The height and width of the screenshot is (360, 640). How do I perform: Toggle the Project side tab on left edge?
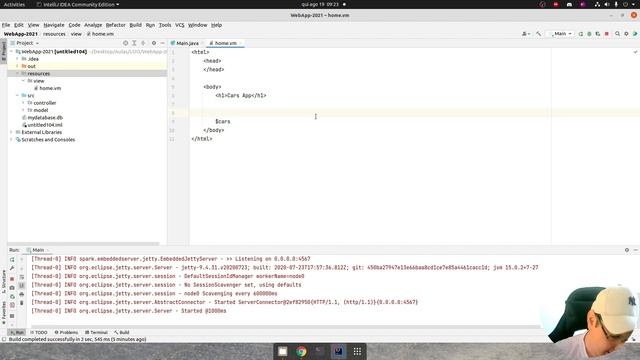tap(4, 51)
